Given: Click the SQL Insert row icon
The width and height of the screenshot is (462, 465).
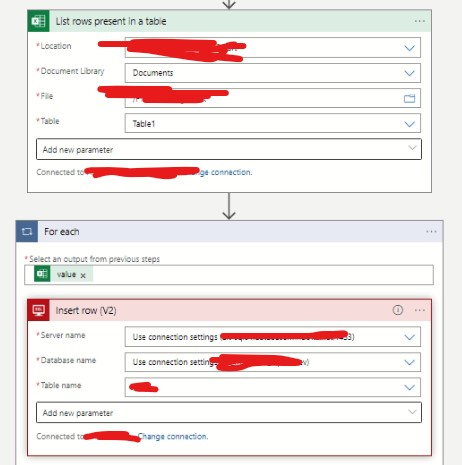Looking at the screenshot, I should click(x=38, y=310).
